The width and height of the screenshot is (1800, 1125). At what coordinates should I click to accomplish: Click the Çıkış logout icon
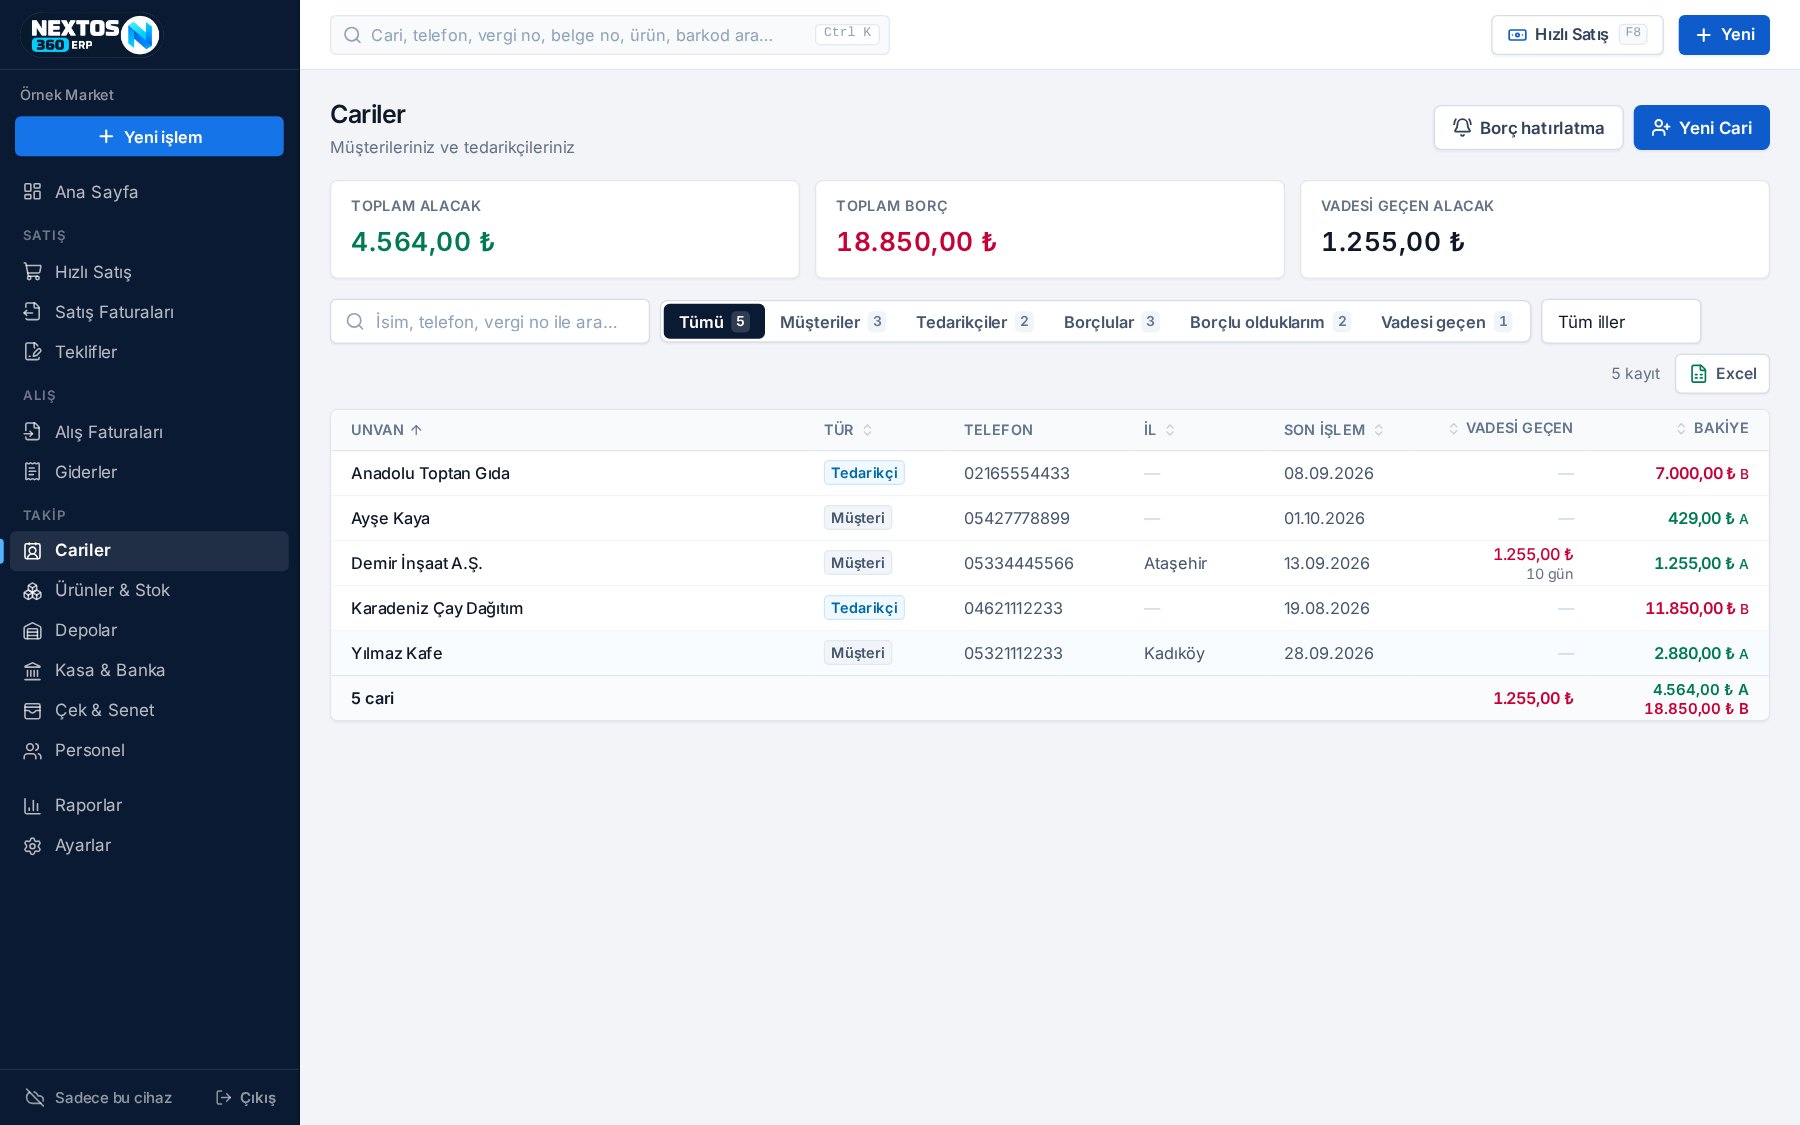[224, 1098]
